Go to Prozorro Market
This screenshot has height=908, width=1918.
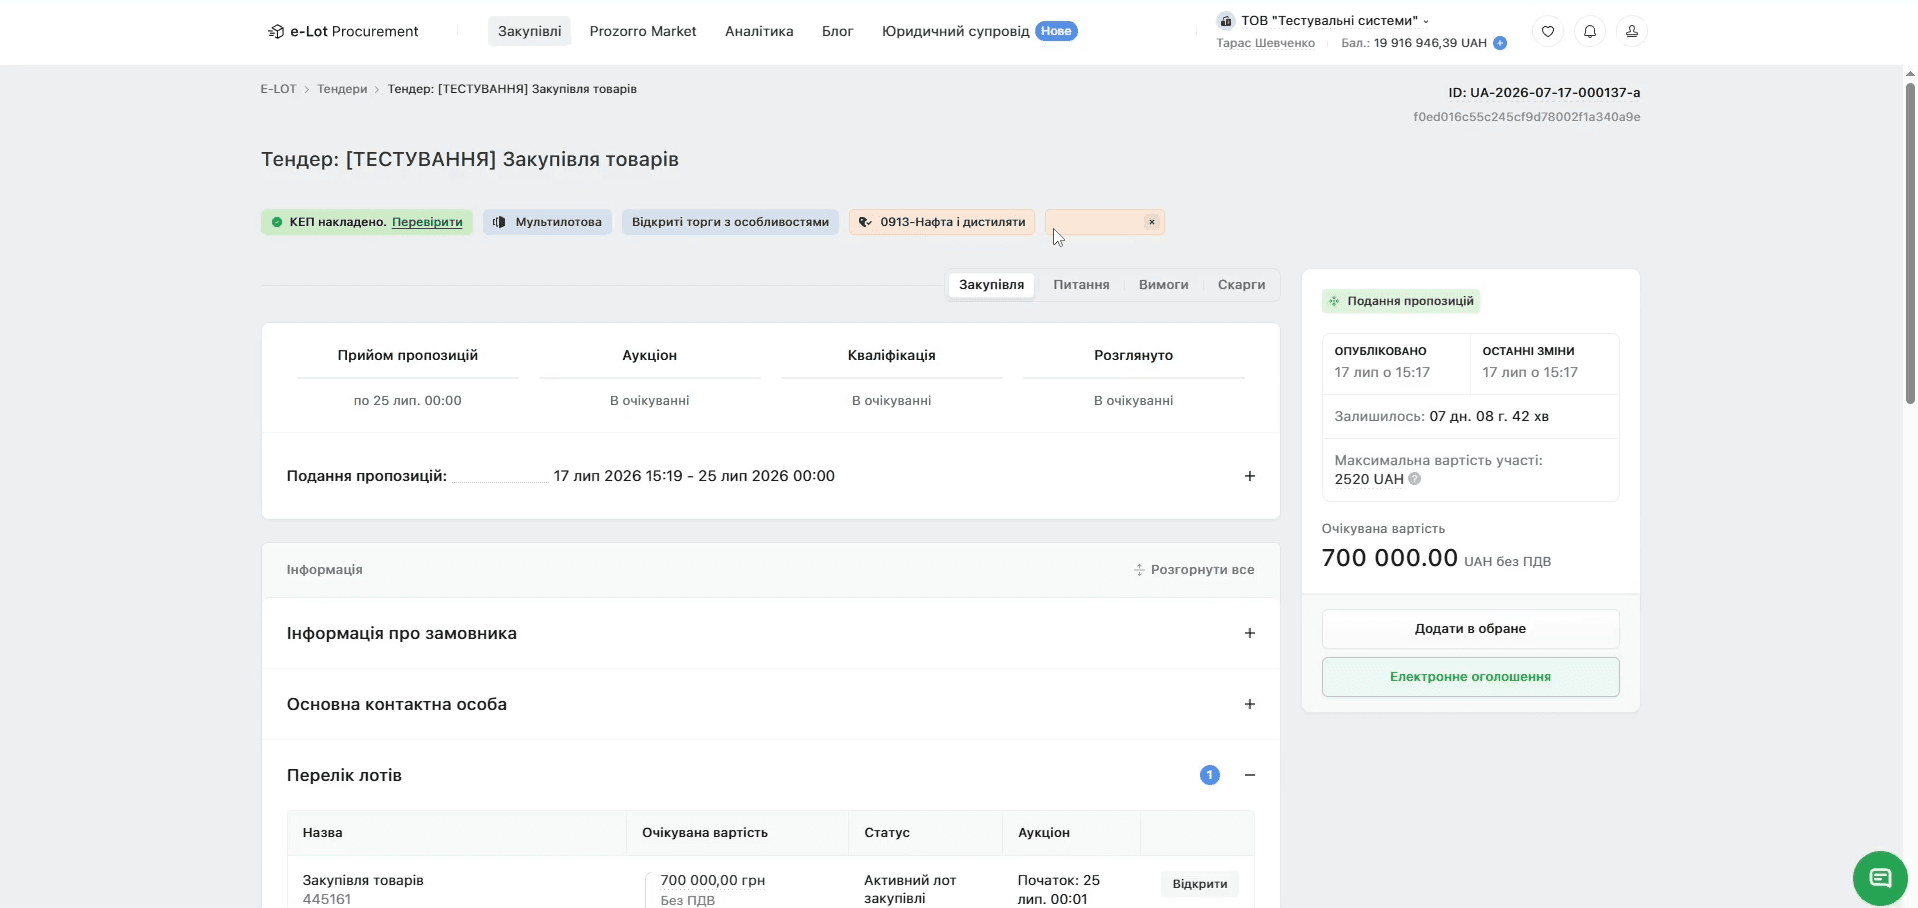click(x=643, y=31)
